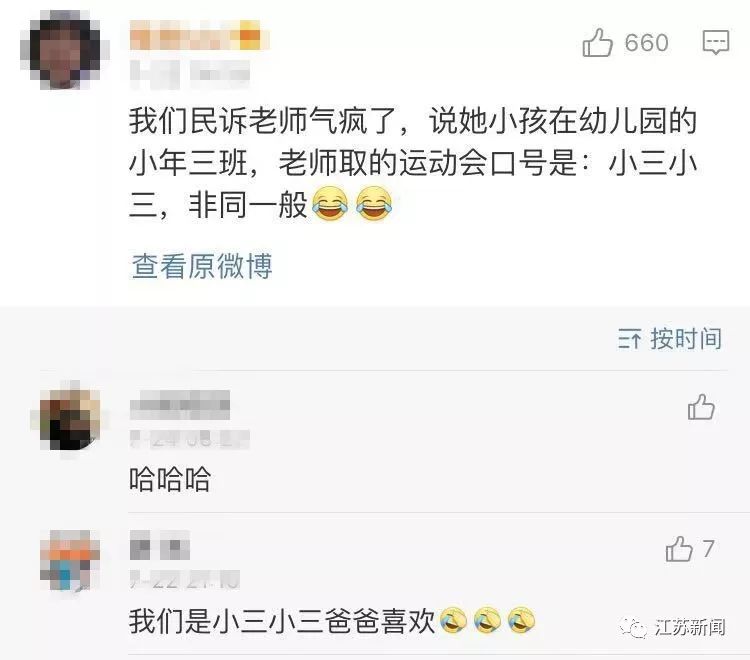The width and height of the screenshot is (750, 660).
Task: Click the 查看原微博 link
Action: [x=202, y=266]
